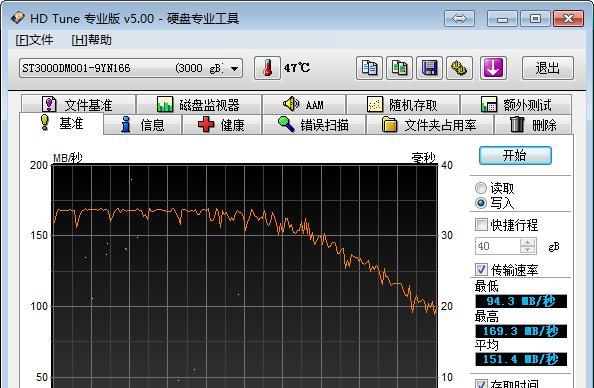Click the copy screenshot icon

[399, 68]
